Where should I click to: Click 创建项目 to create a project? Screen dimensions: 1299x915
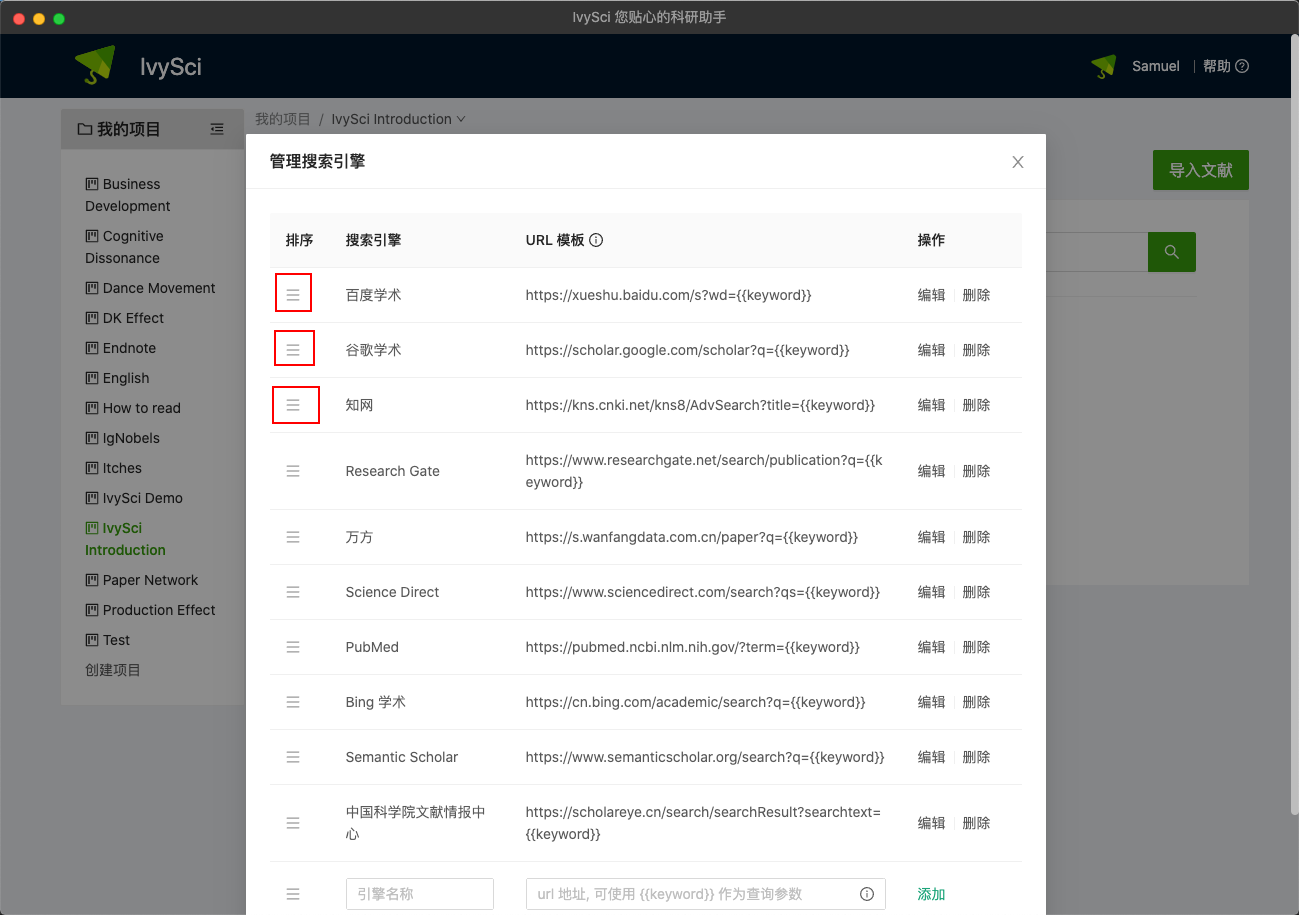pyautogui.click(x=113, y=670)
